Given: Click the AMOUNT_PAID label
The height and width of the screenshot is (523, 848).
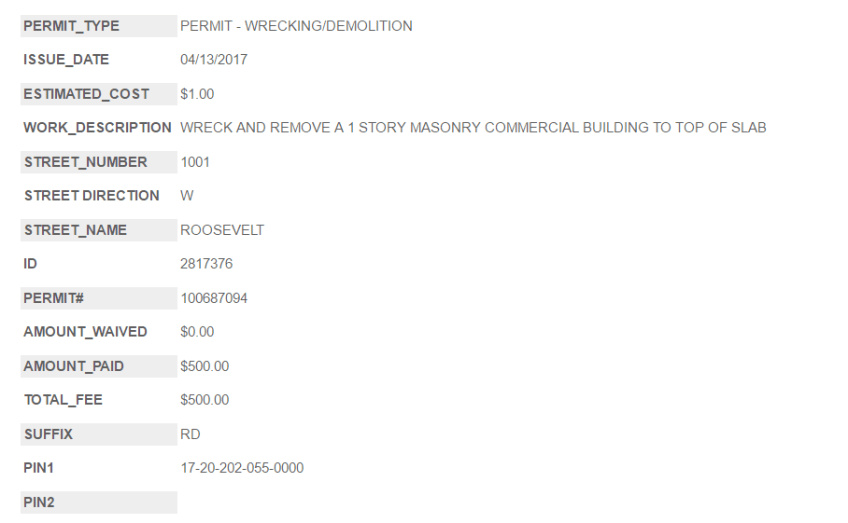Looking at the screenshot, I should (x=74, y=366).
